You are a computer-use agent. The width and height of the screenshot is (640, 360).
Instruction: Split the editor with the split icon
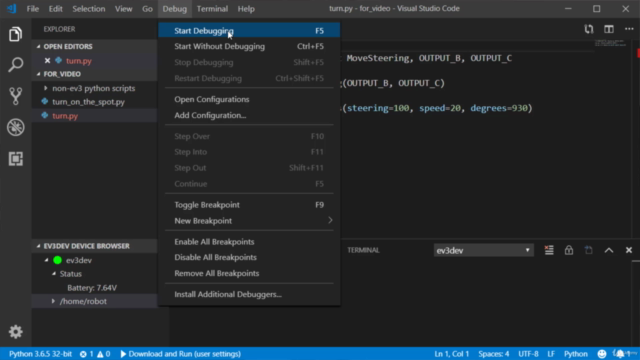pyautogui.click(x=609, y=29)
